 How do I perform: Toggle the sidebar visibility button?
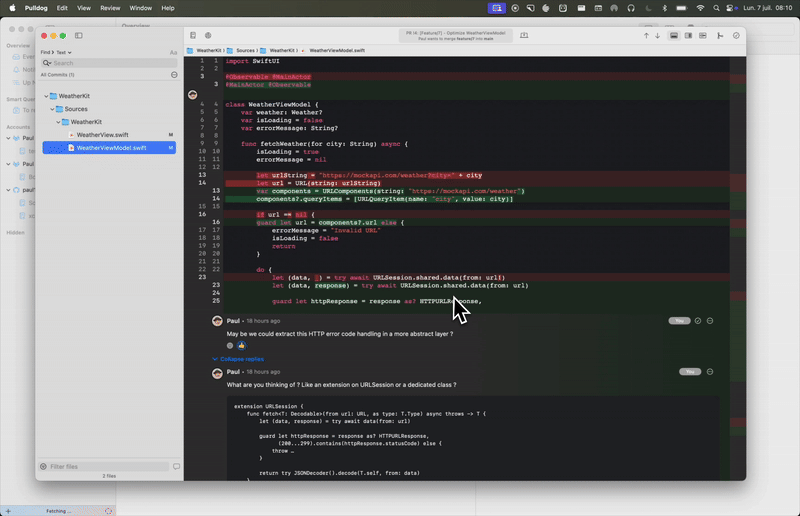[x=79, y=36]
